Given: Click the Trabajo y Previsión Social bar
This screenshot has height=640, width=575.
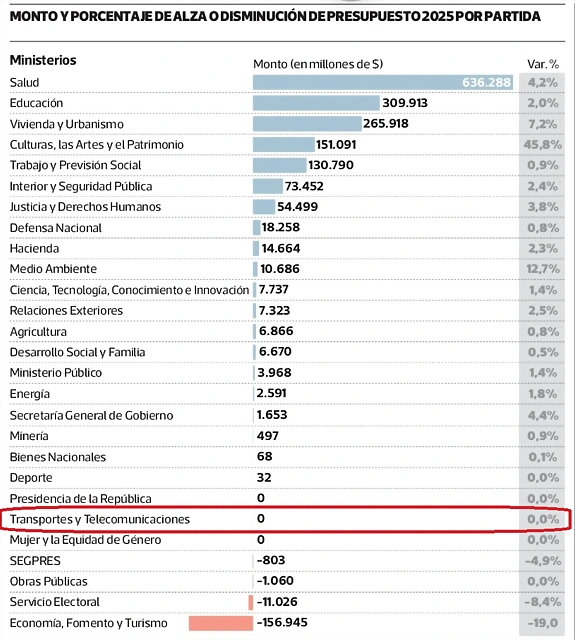Looking at the screenshot, I should click(280, 165).
